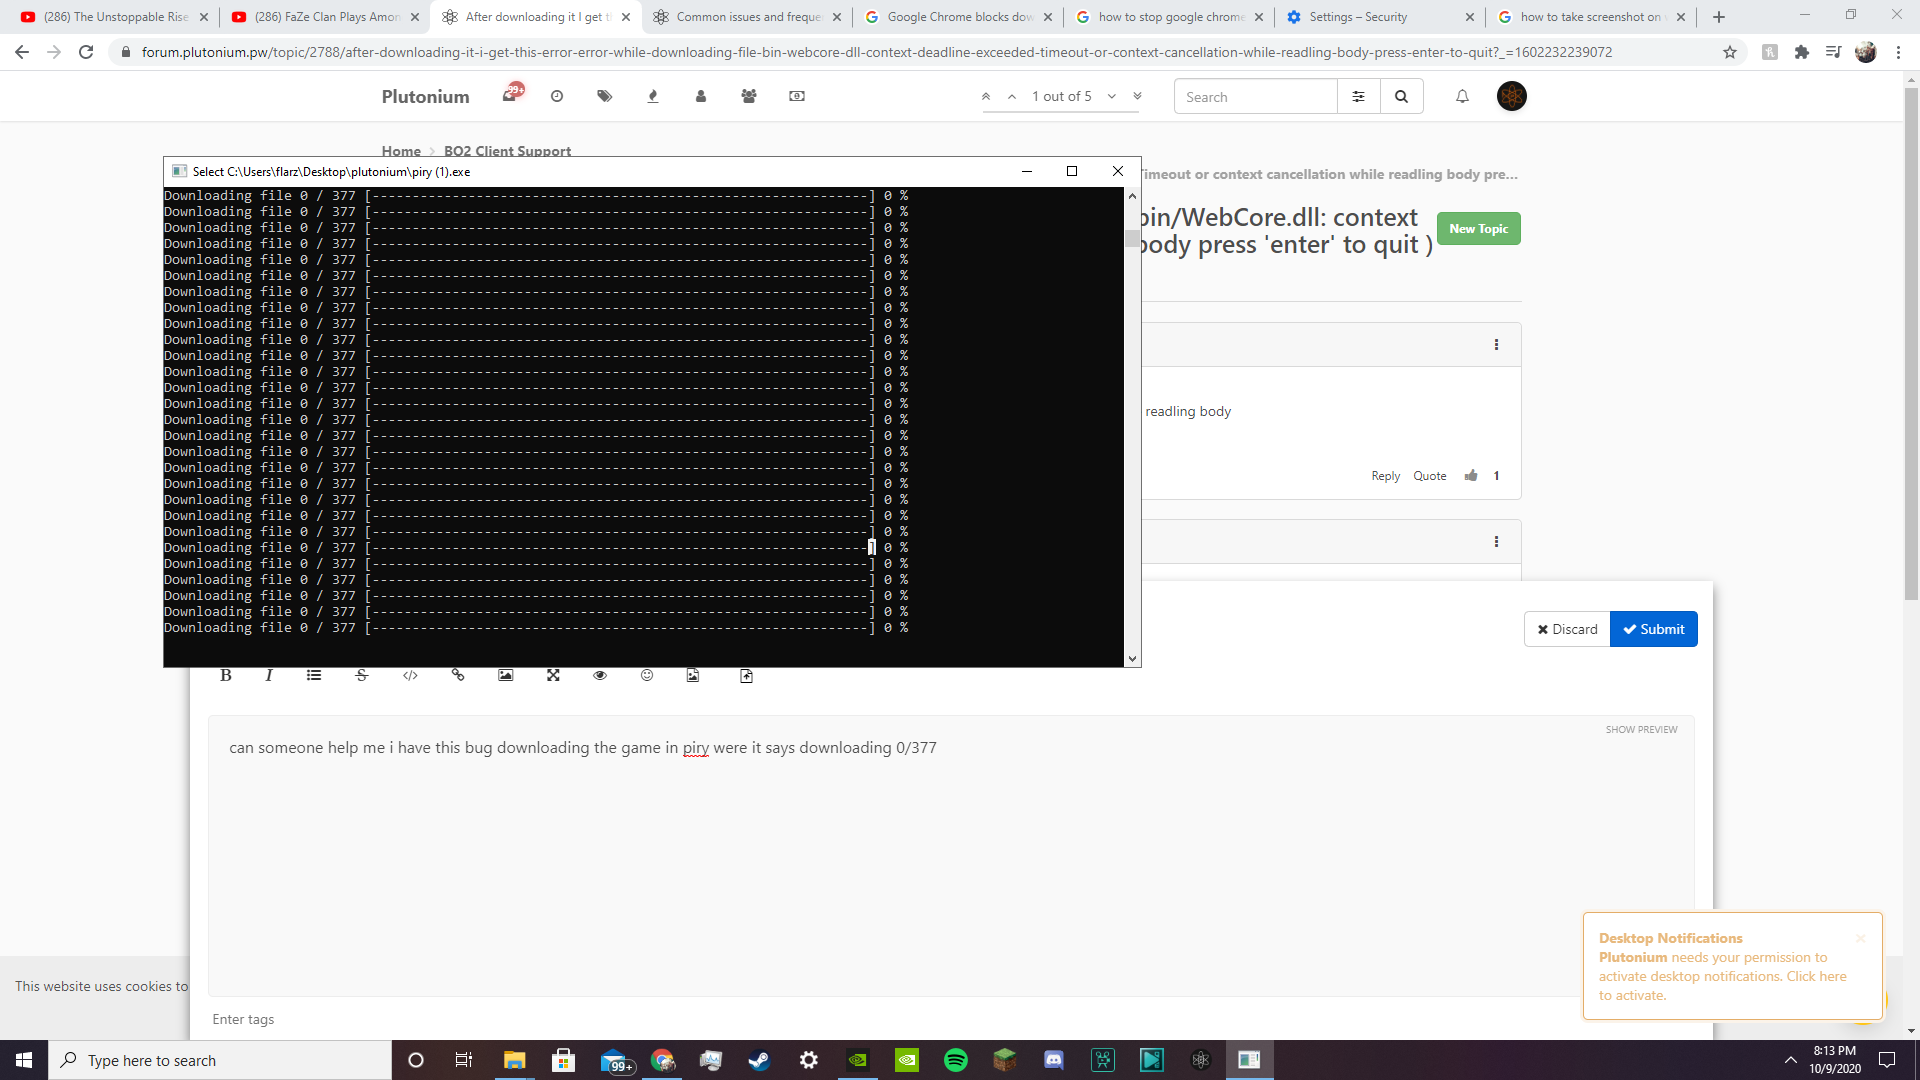Open the notifications bell
This screenshot has height=1080, width=1920.
1462,97
